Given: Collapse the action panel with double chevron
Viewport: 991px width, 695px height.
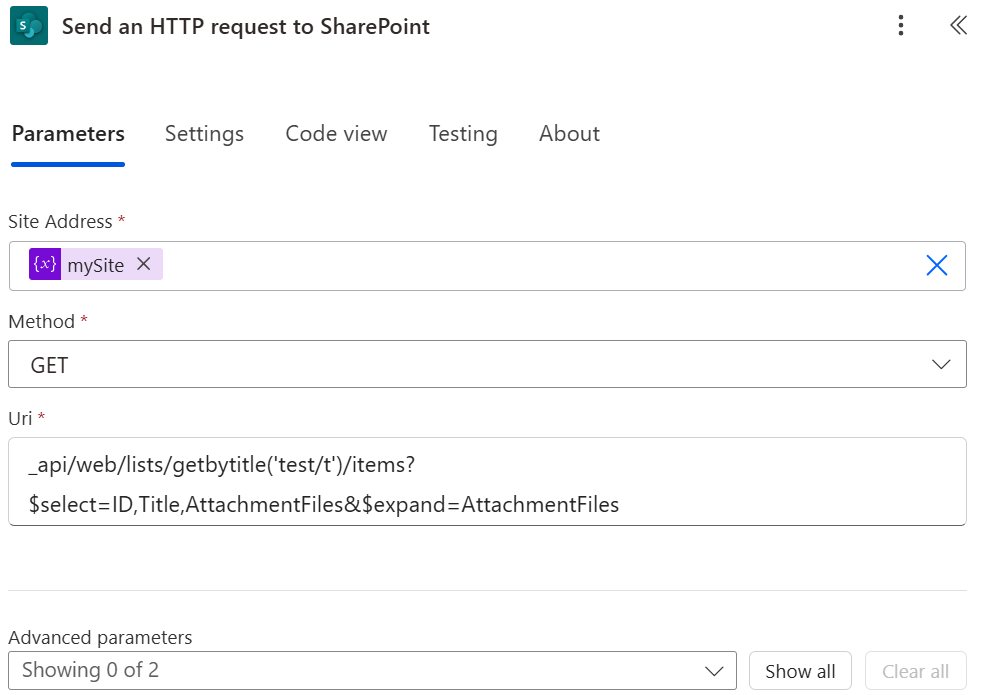Looking at the screenshot, I should coord(958,26).
